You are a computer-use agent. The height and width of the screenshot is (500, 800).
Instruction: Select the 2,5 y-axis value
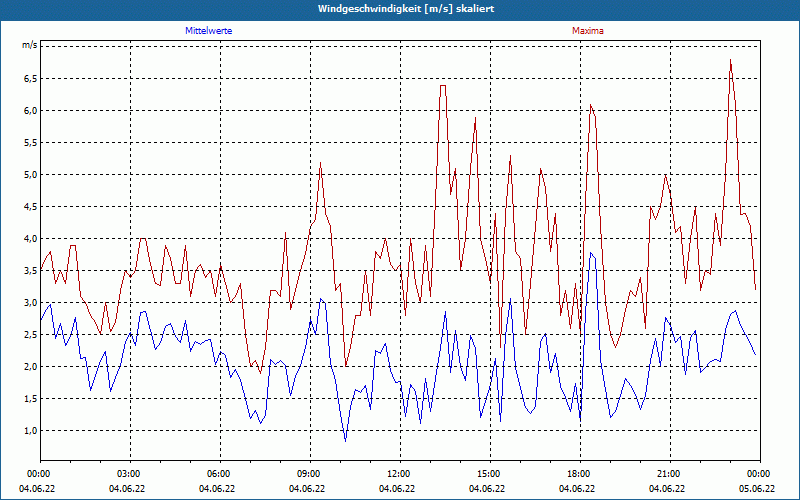pyautogui.click(x=30, y=335)
